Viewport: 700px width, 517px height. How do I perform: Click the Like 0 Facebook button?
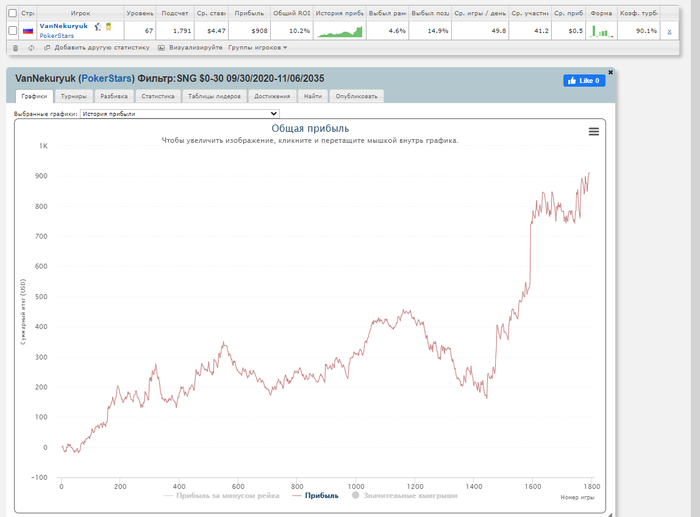point(584,81)
